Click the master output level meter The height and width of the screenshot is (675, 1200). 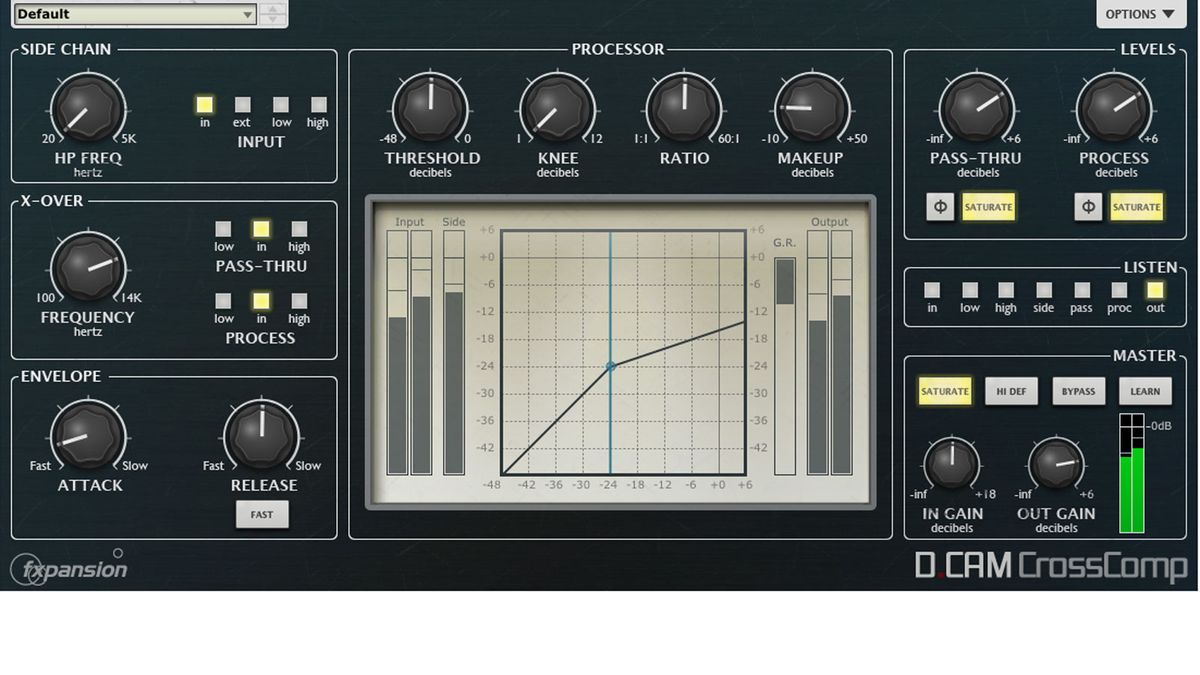(x=1132, y=472)
